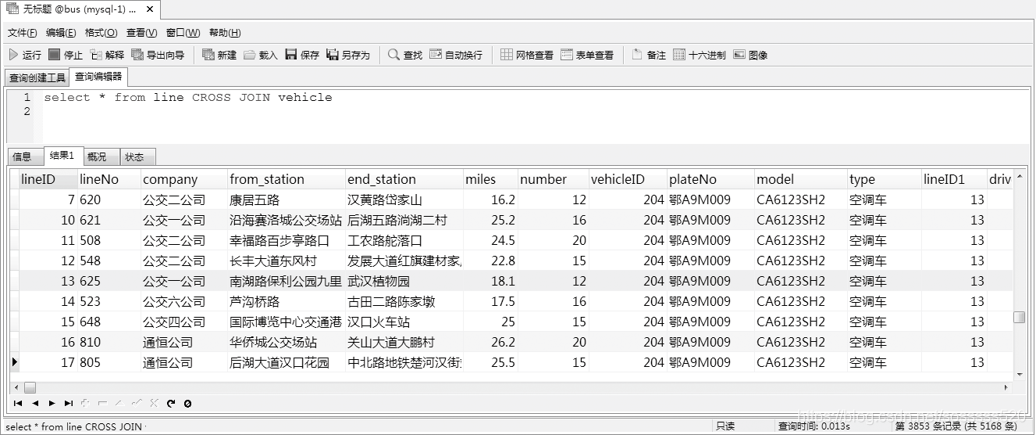Click the row indicator for lineID 17
Screen dimensions: 1036x435
coord(15,362)
